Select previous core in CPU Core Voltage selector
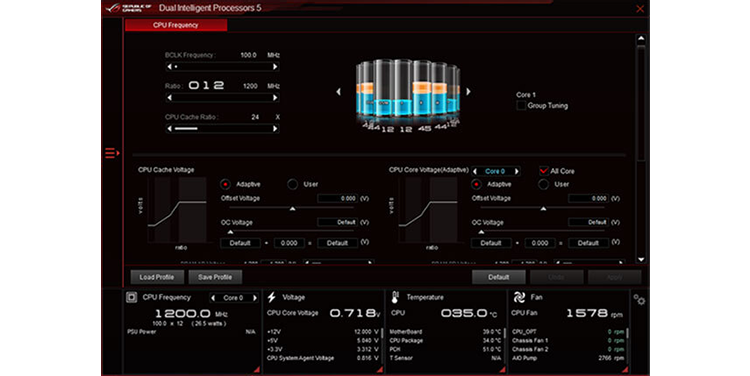 click(x=474, y=171)
